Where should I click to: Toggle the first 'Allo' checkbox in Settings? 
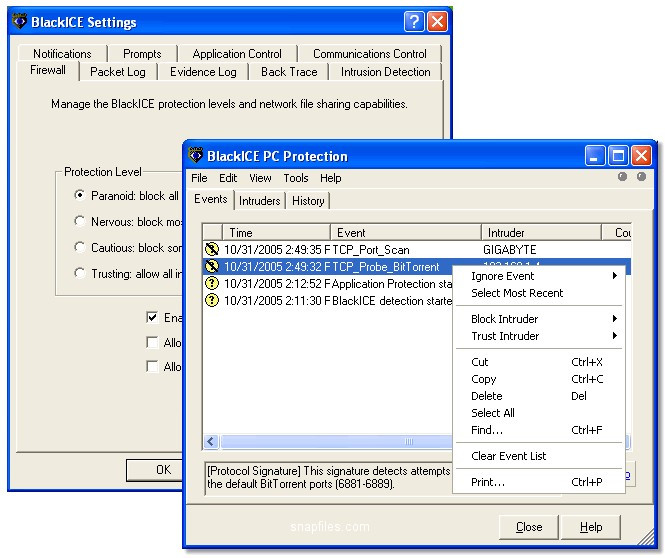tap(152, 342)
